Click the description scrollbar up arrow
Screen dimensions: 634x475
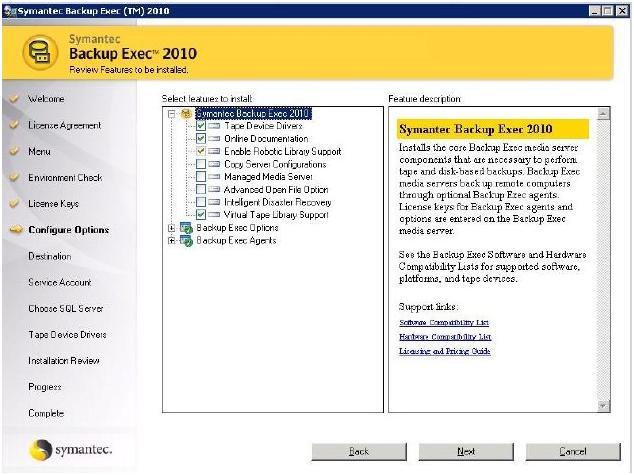coord(603,114)
